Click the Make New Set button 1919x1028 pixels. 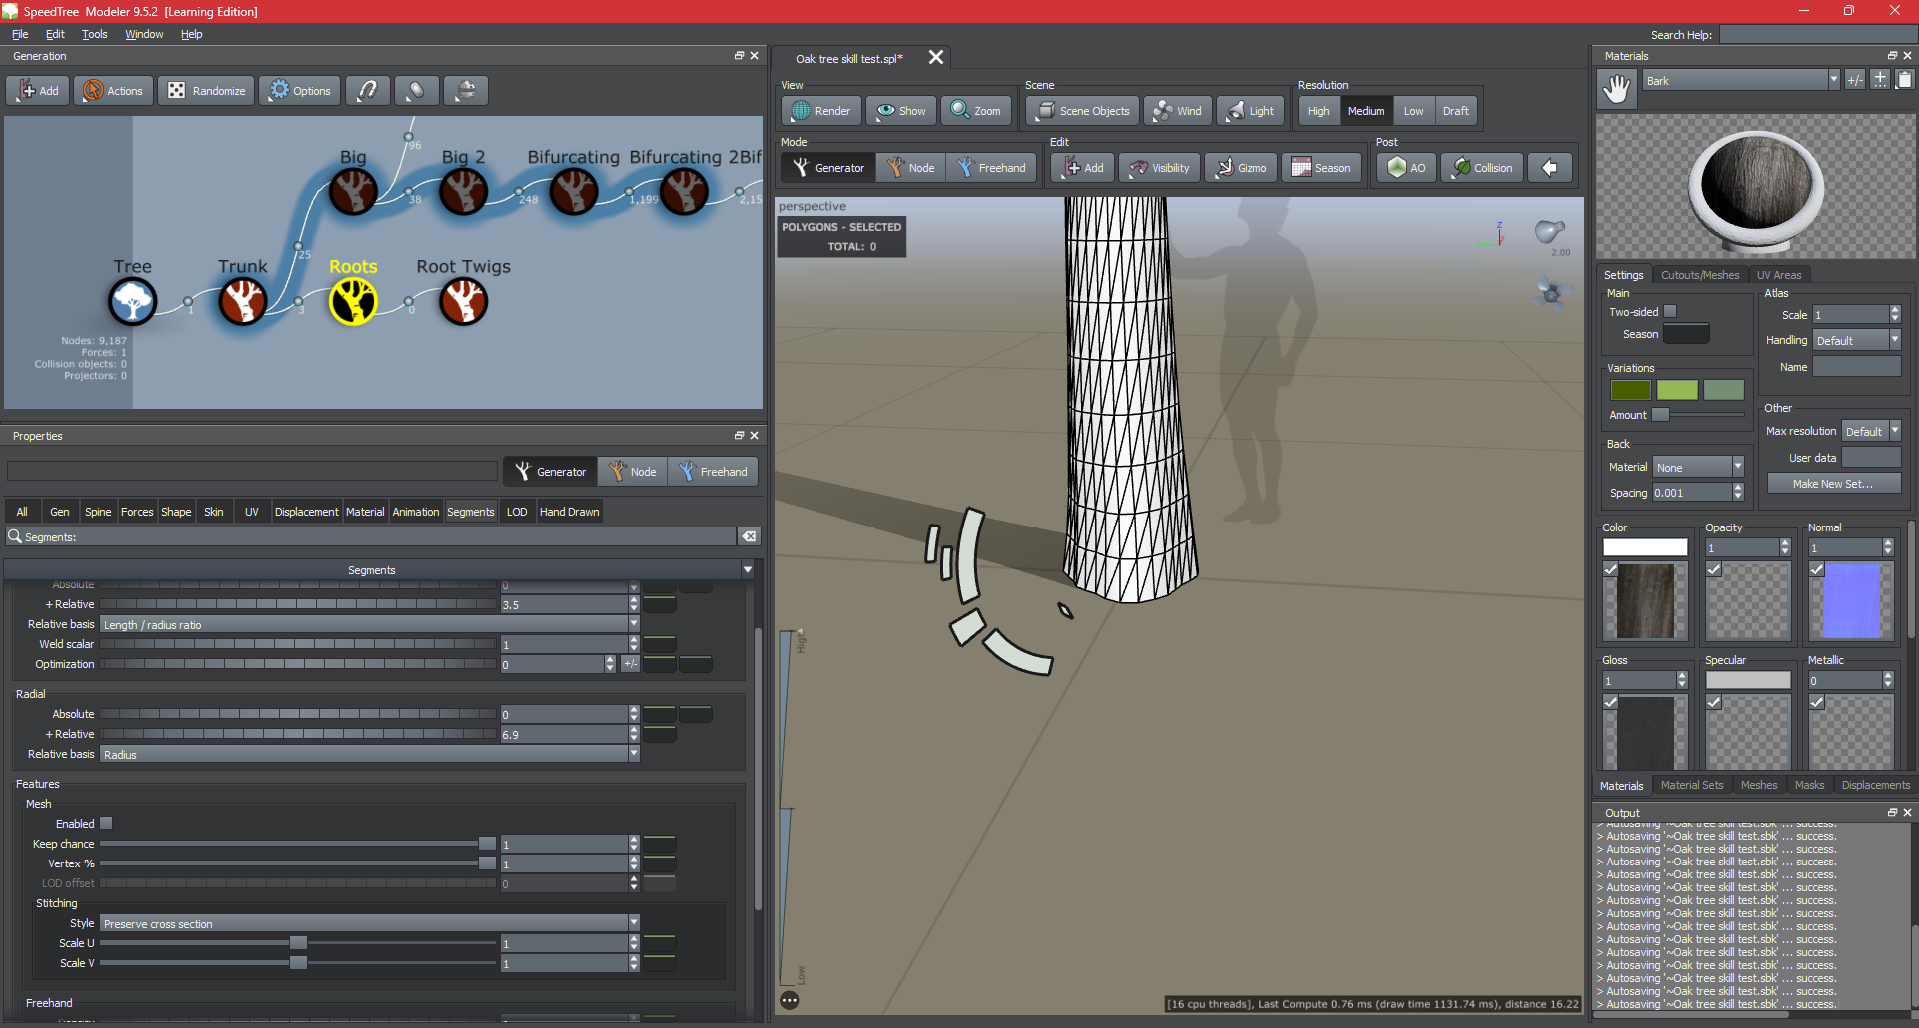1833,484
